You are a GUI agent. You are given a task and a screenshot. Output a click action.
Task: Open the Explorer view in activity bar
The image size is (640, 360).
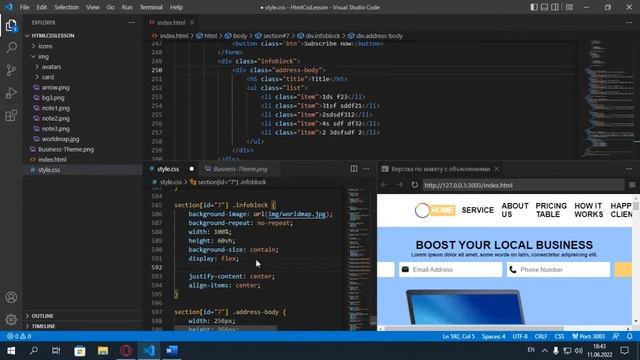pyautogui.click(x=11, y=25)
